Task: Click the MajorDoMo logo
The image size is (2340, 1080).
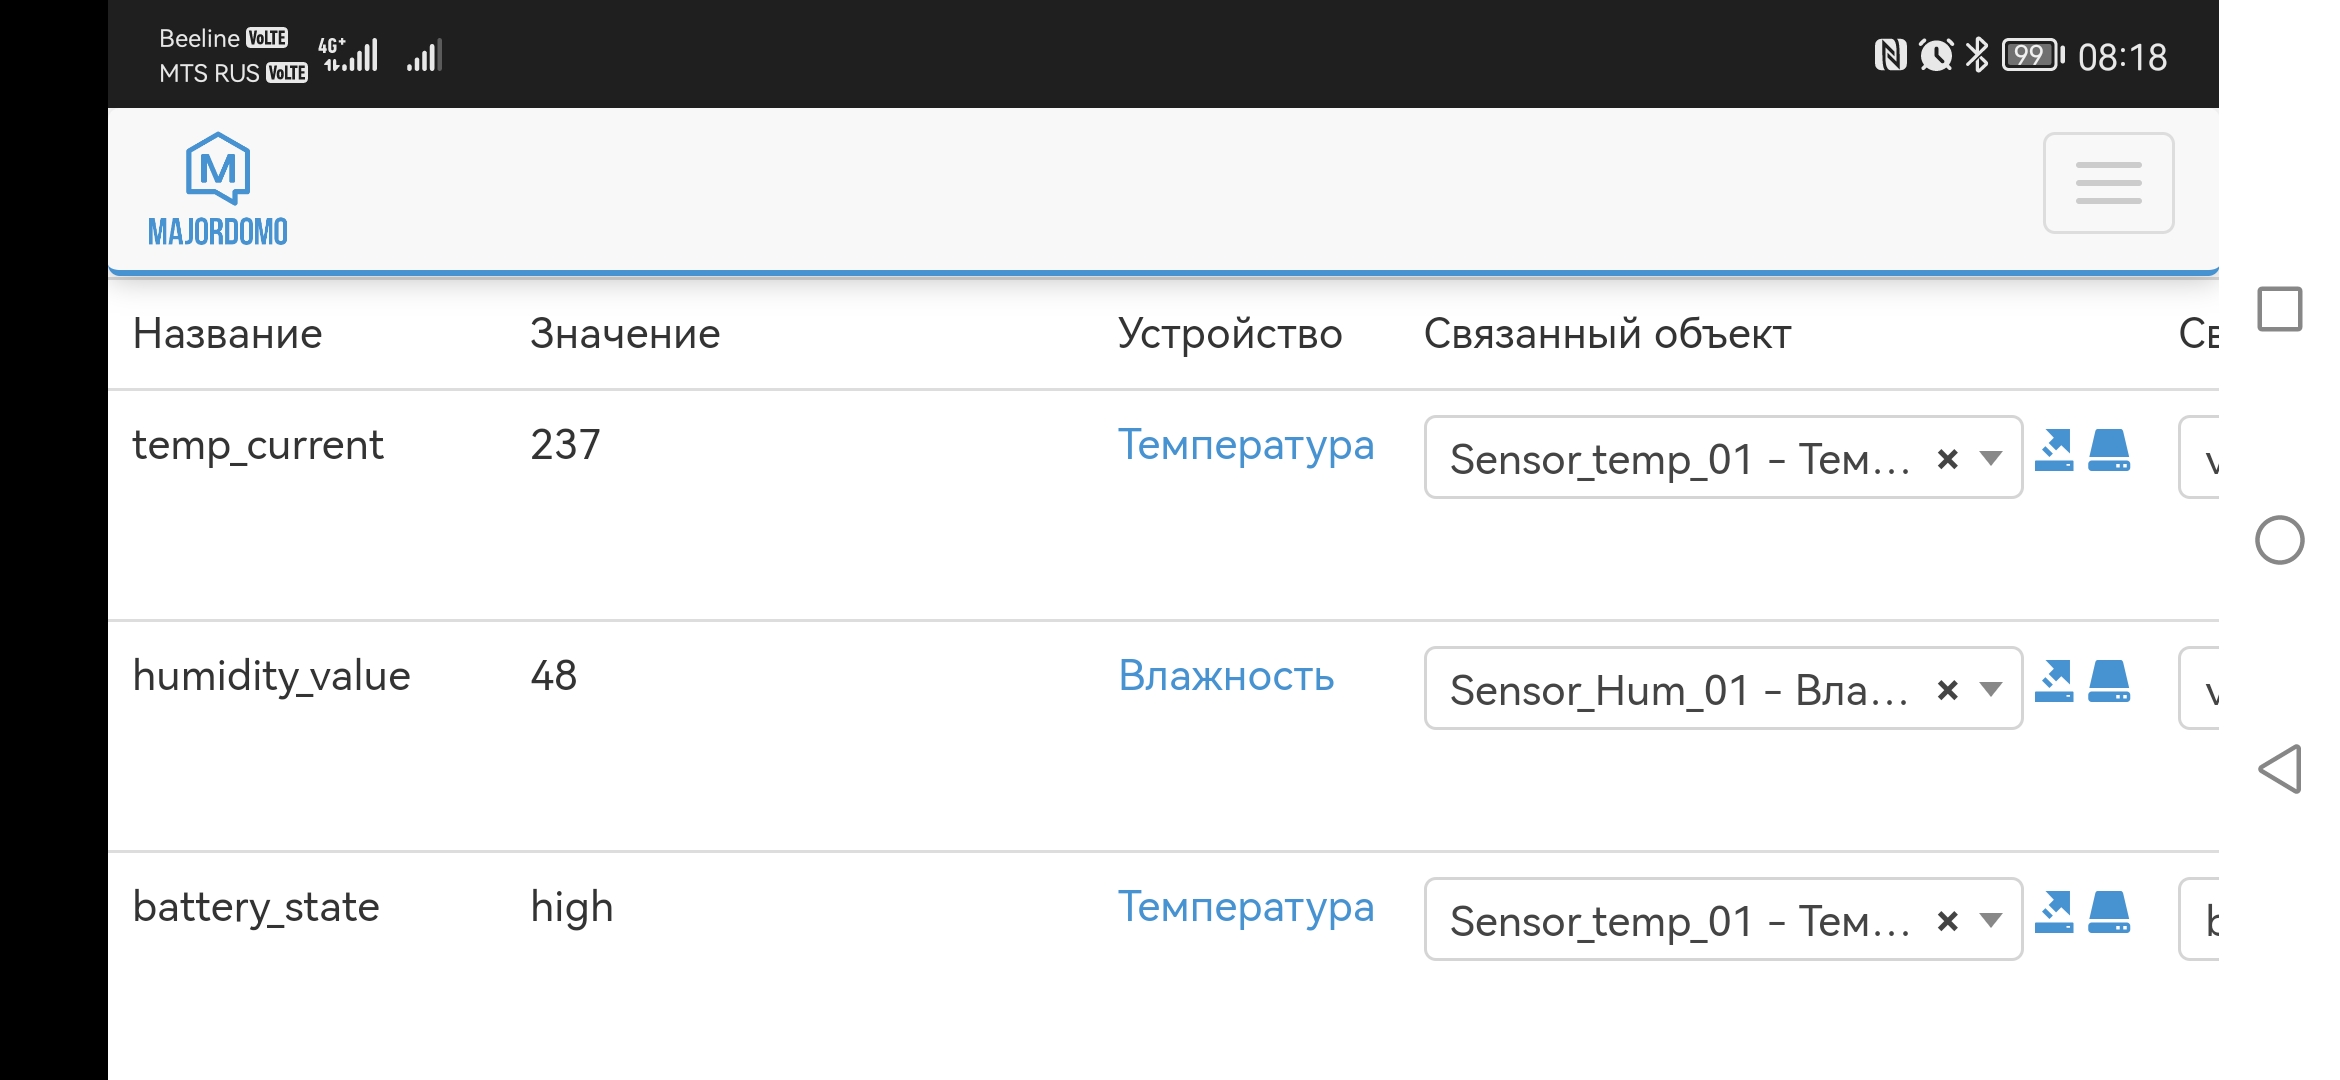Action: point(216,185)
